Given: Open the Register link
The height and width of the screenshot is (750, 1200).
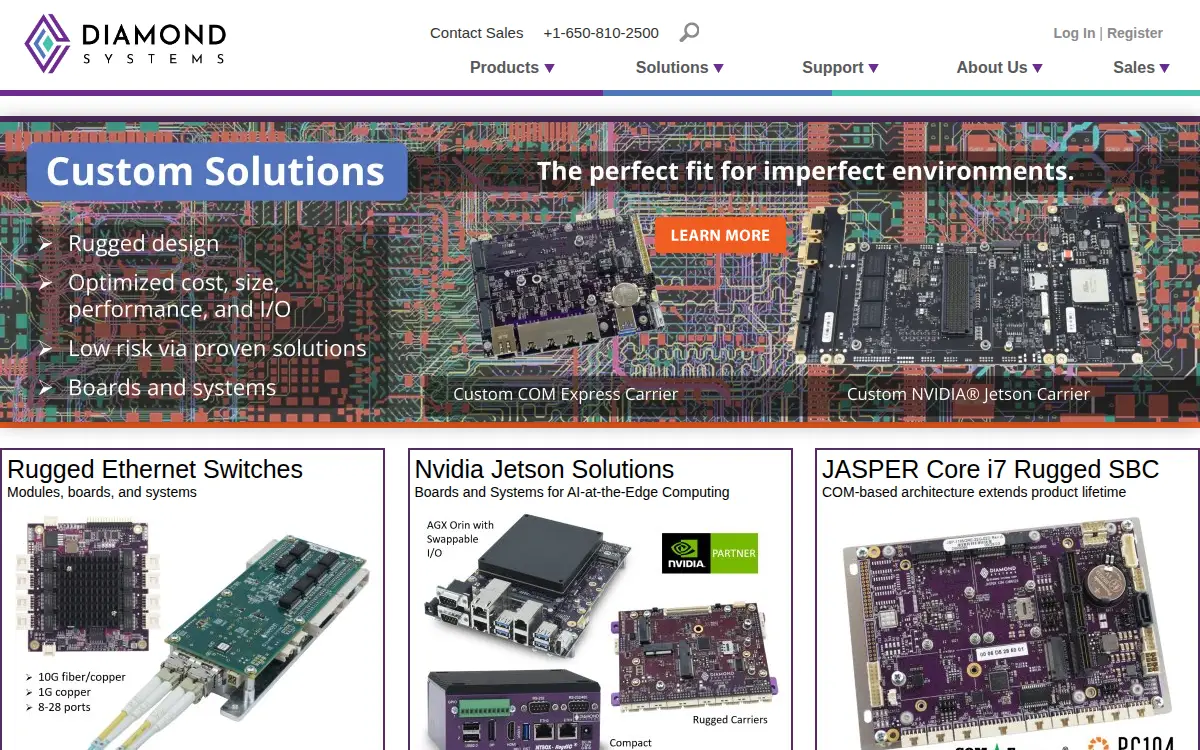Looking at the screenshot, I should [1135, 33].
